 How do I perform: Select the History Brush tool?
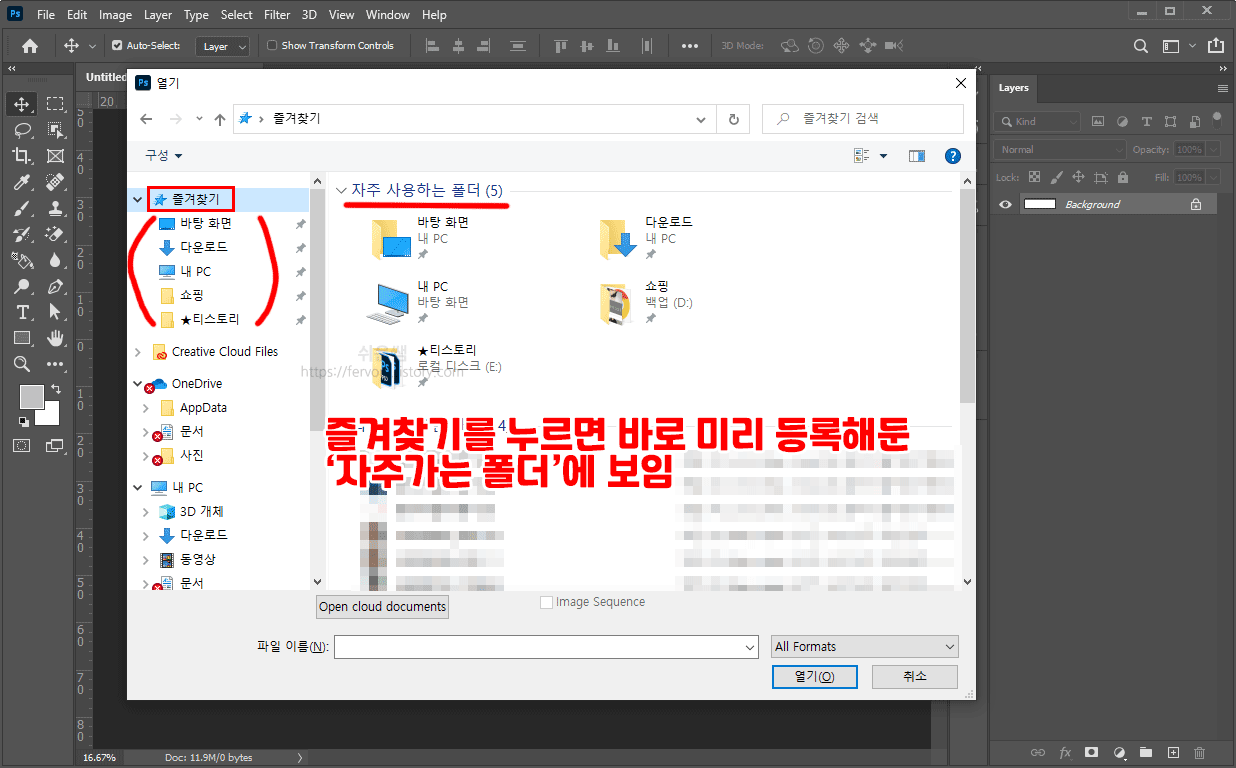22,234
